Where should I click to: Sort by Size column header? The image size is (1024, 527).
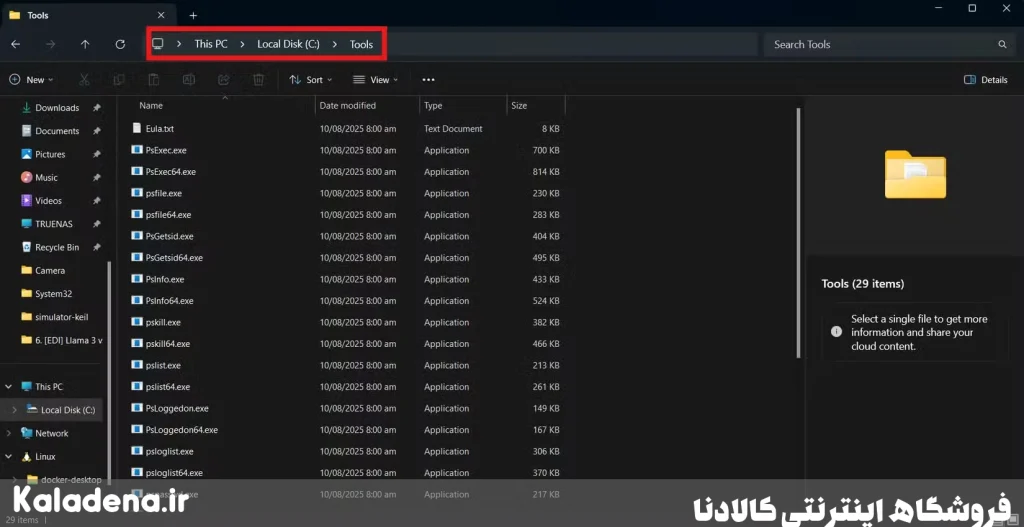[x=519, y=105]
